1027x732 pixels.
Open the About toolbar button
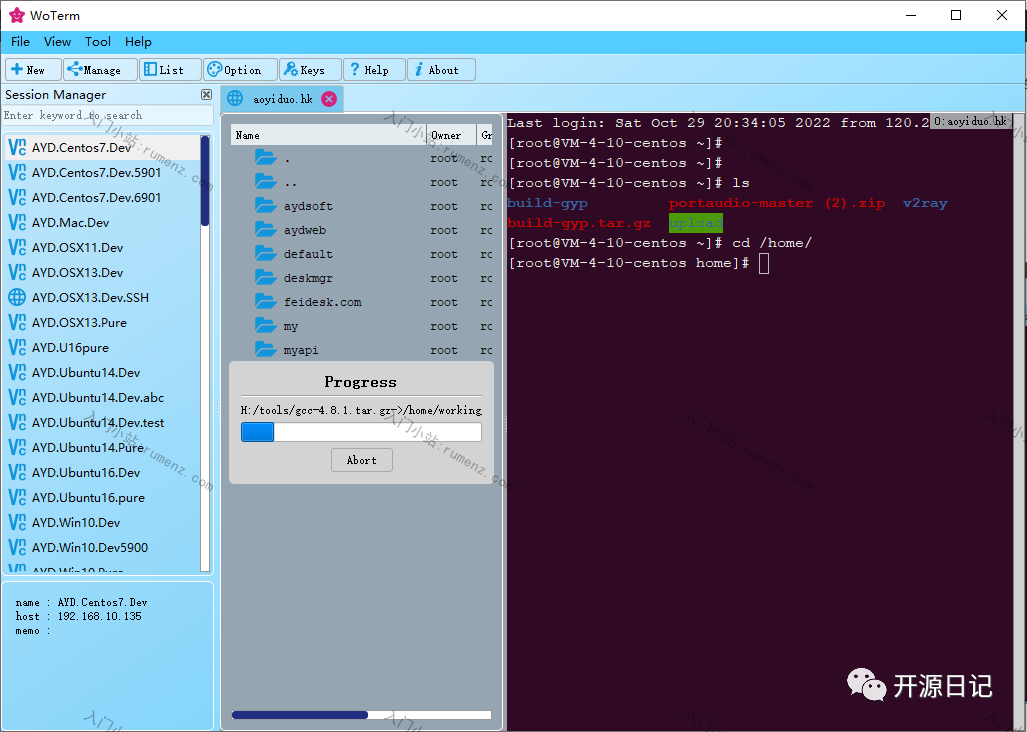(441, 69)
